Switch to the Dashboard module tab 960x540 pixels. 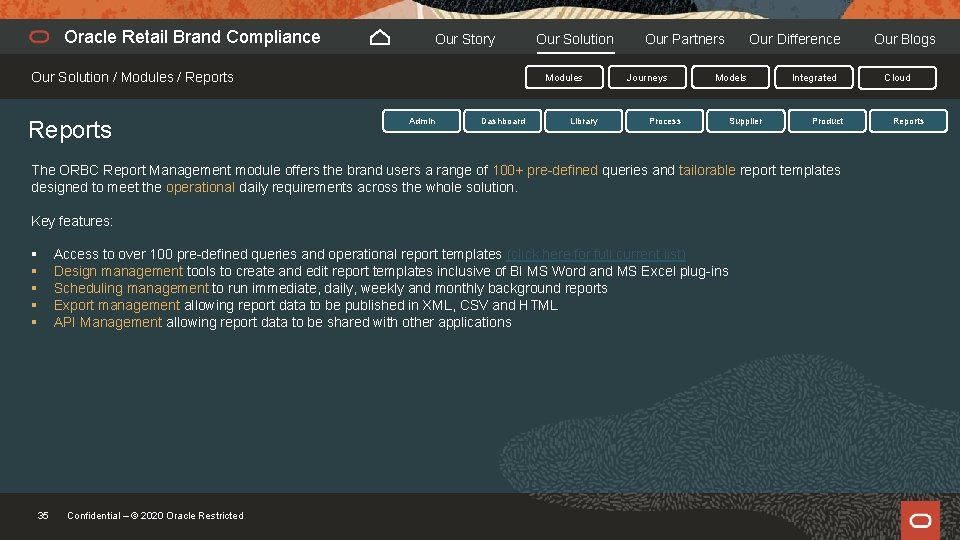503,121
